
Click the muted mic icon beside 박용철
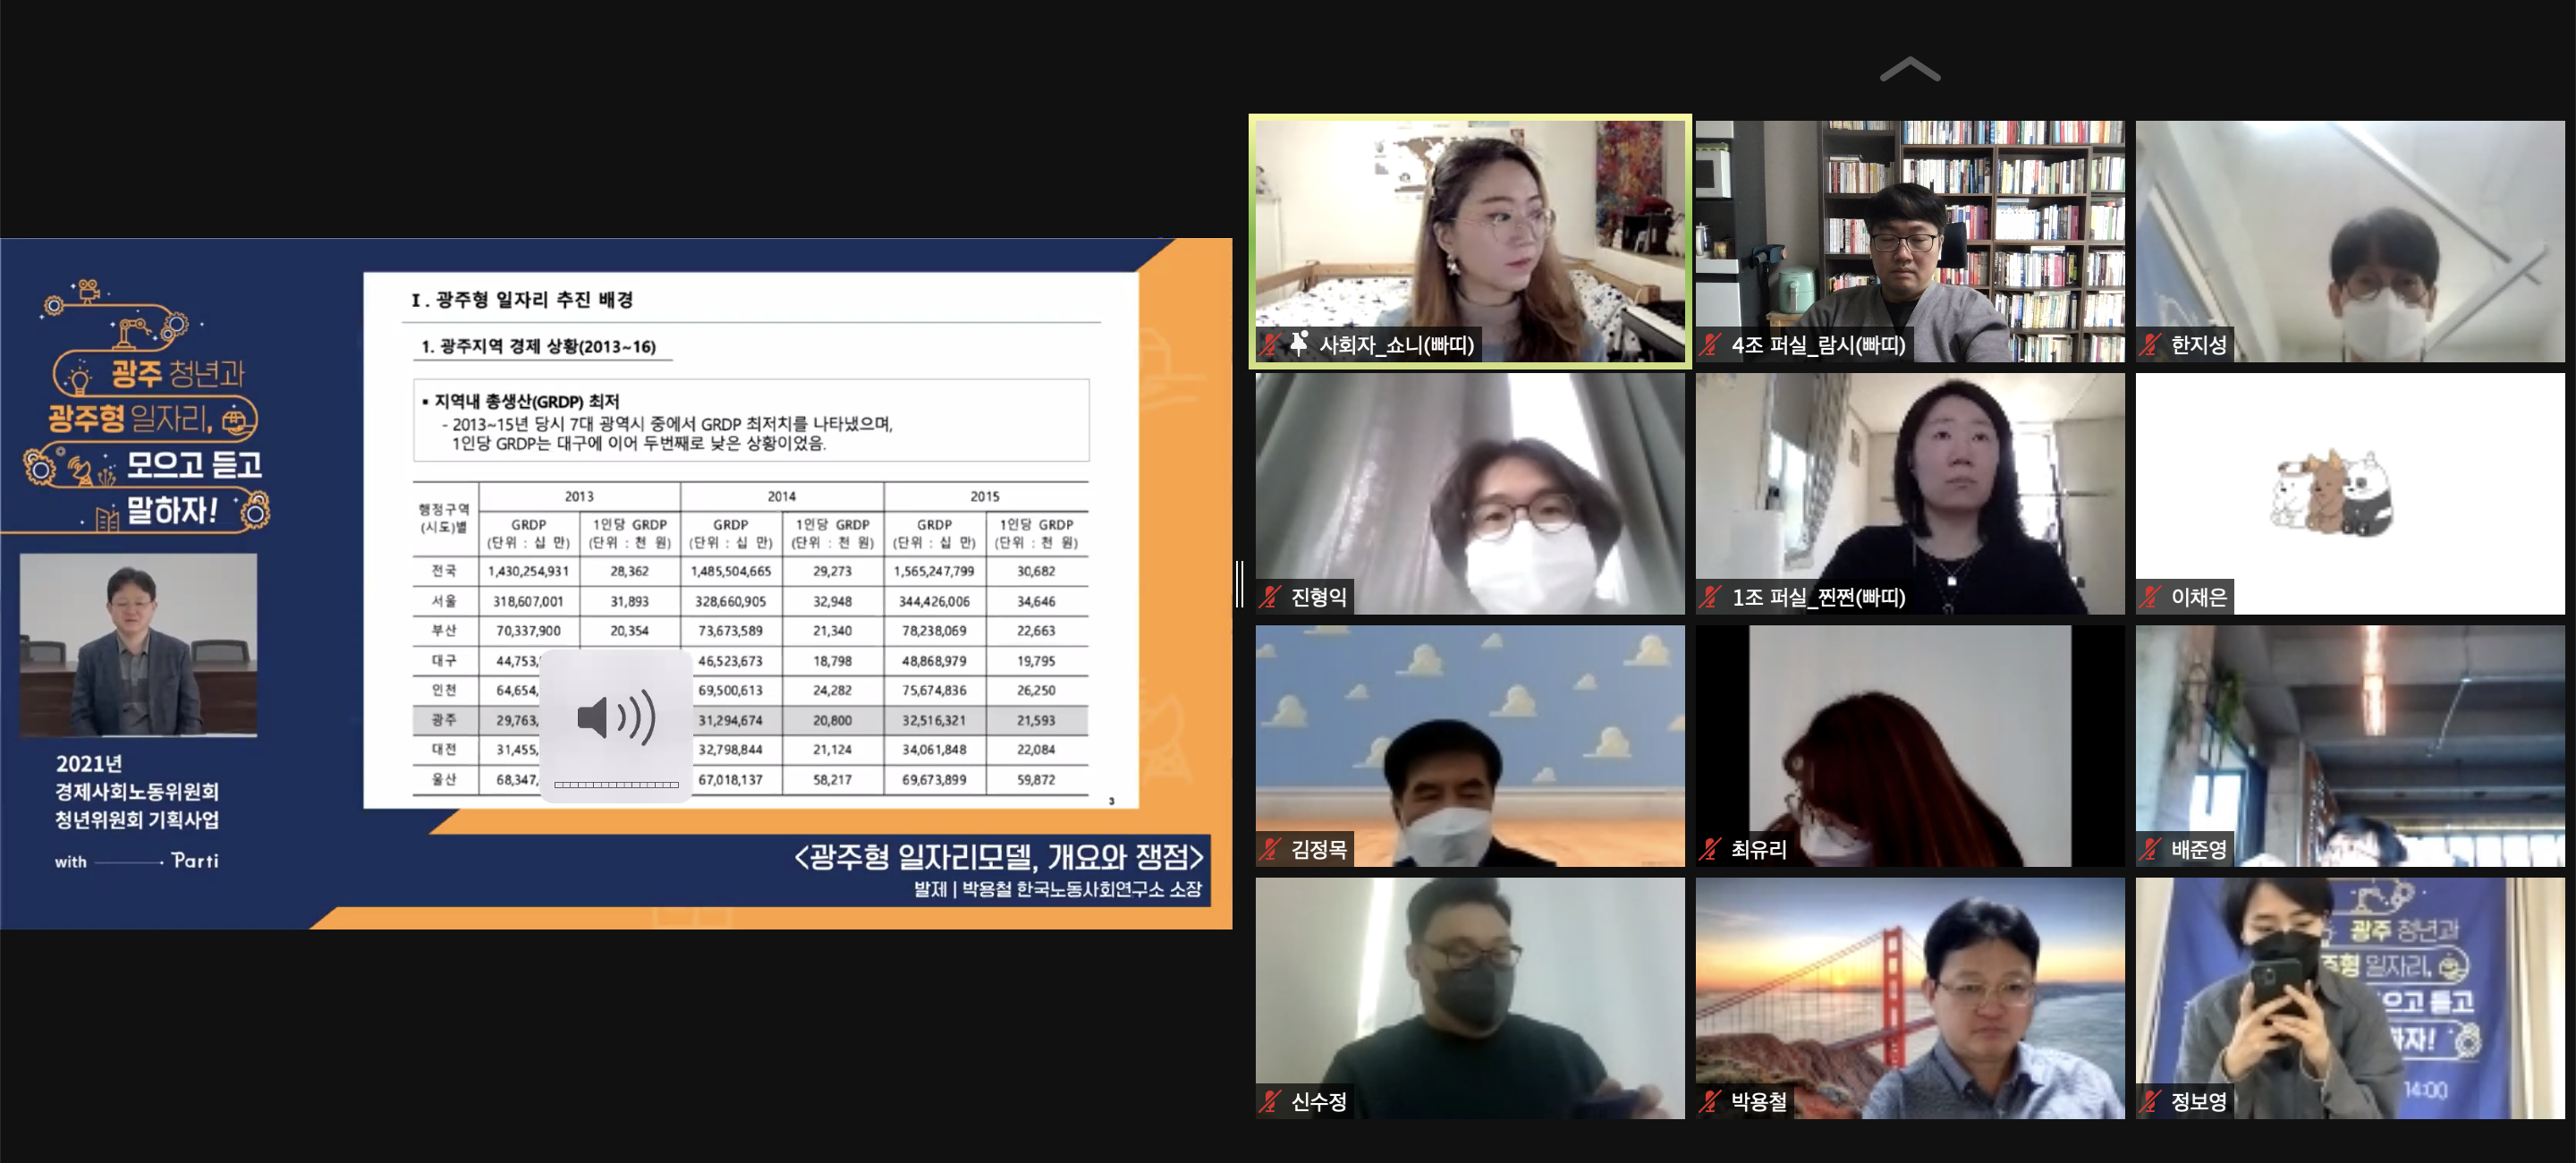pyautogui.click(x=1710, y=1101)
